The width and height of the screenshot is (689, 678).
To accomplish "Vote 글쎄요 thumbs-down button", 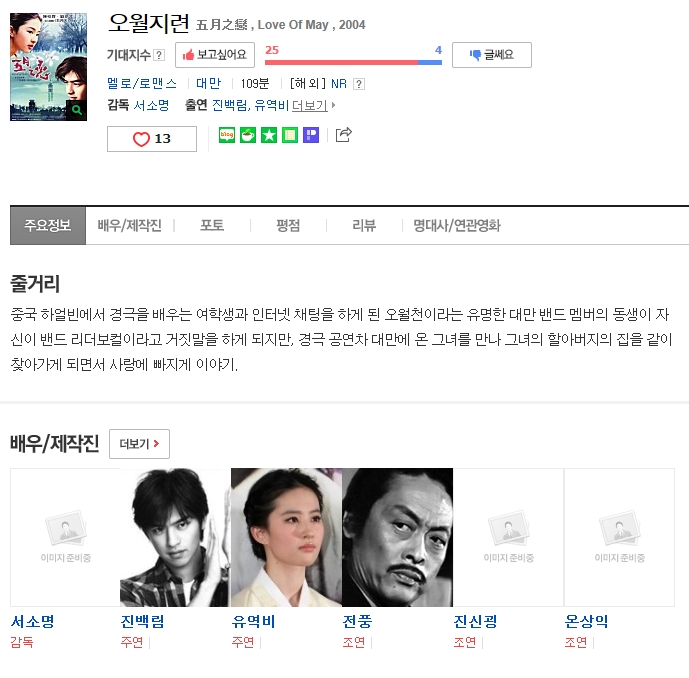I will tap(492, 55).
